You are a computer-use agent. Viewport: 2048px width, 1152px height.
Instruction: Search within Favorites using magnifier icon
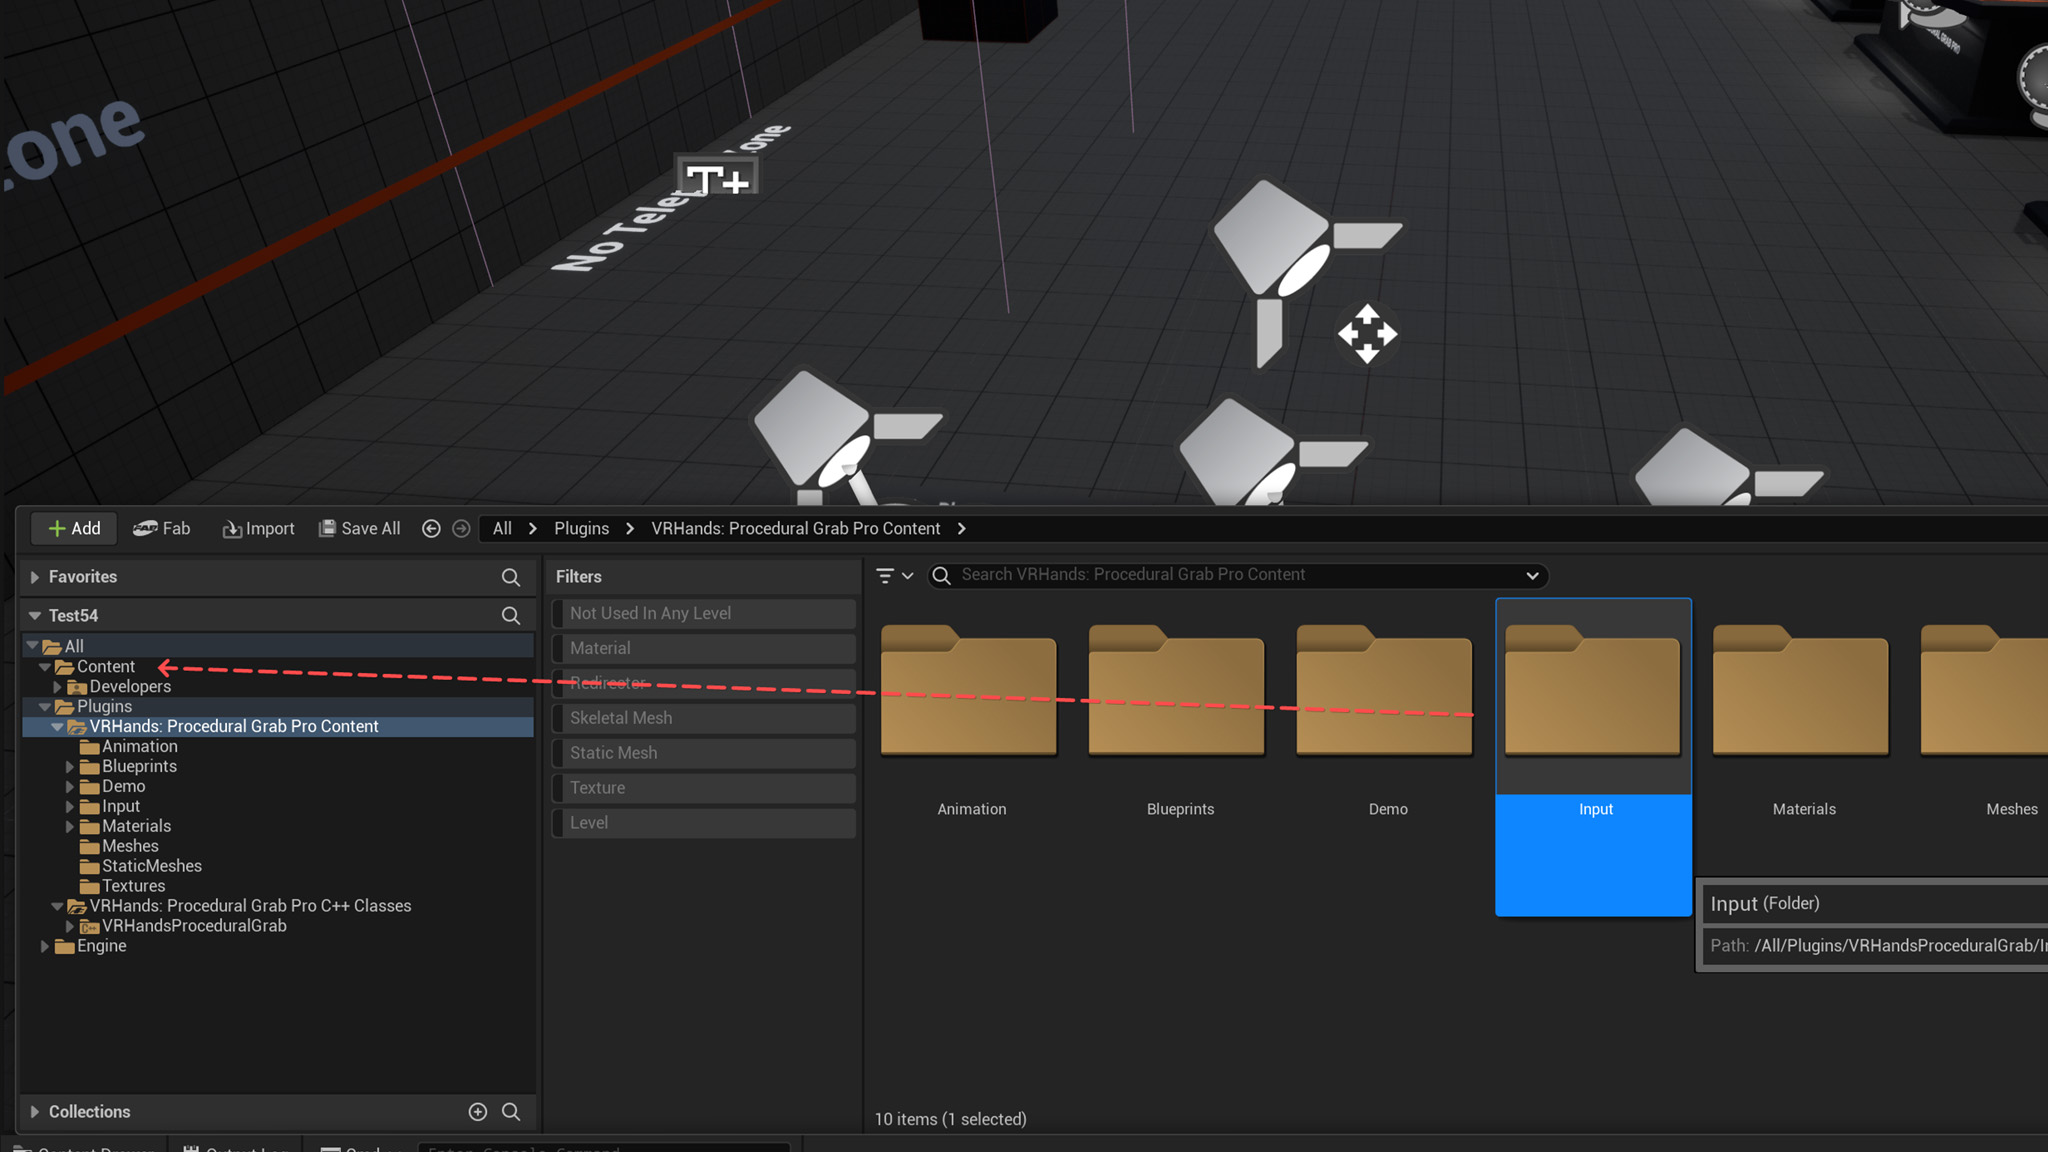pyautogui.click(x=510, y=577)
